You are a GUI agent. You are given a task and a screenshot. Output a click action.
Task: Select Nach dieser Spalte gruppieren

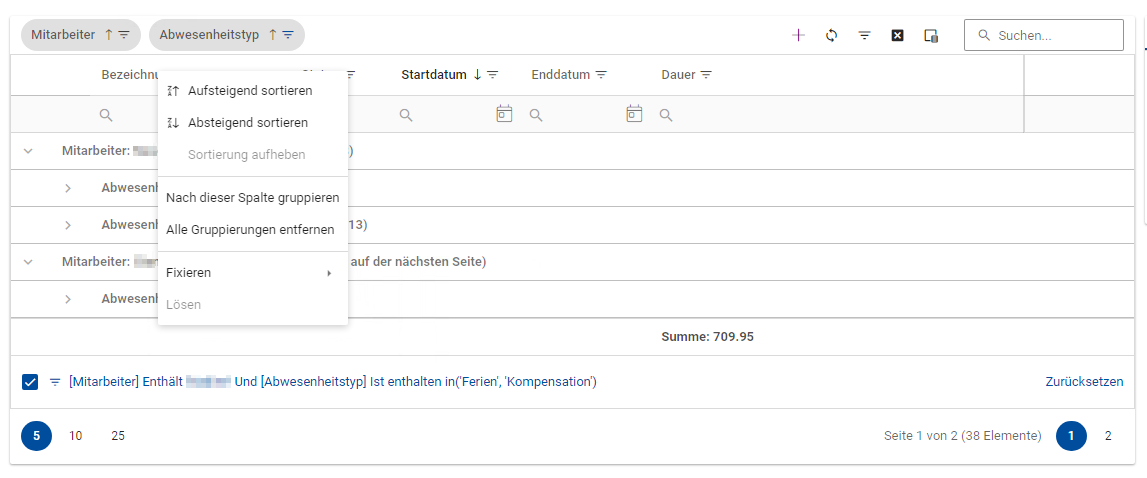pyautogui.click(x=252, y=198)
